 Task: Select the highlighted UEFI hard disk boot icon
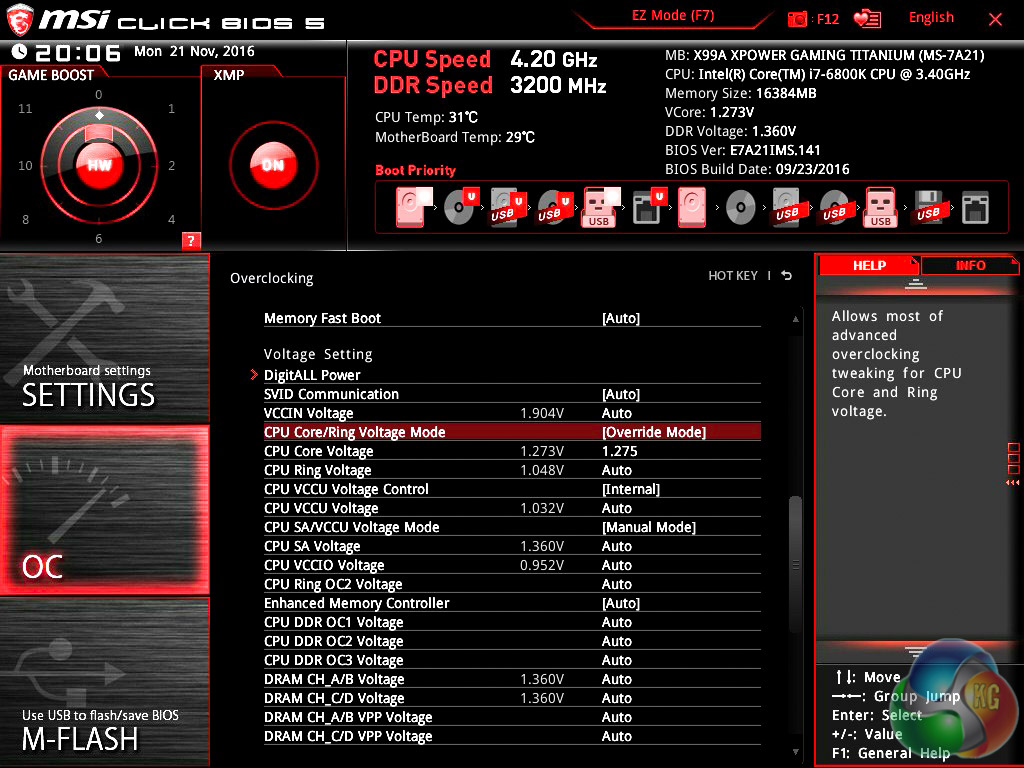(x=413, y=207)
